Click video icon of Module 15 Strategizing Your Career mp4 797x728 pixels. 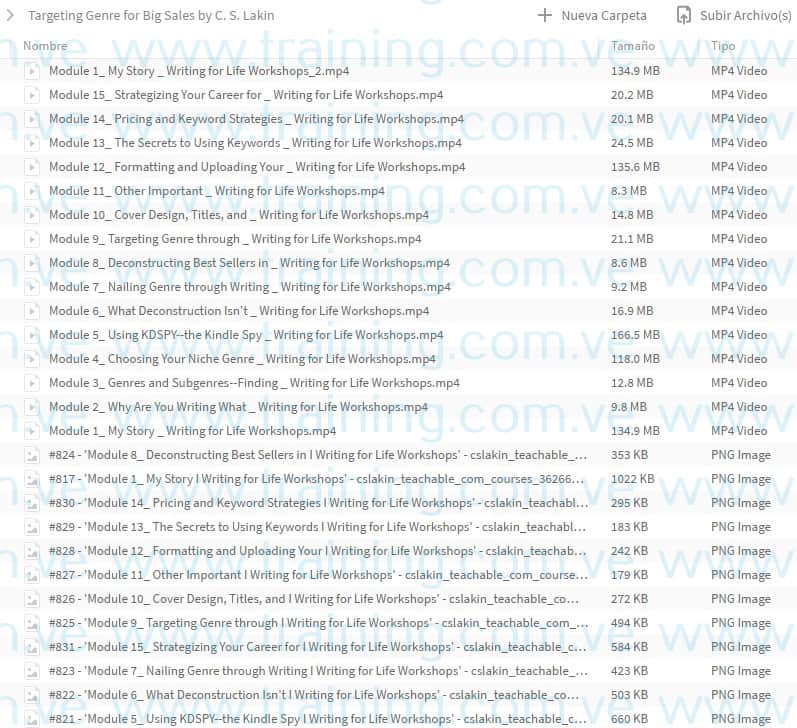tap(32, 95)
